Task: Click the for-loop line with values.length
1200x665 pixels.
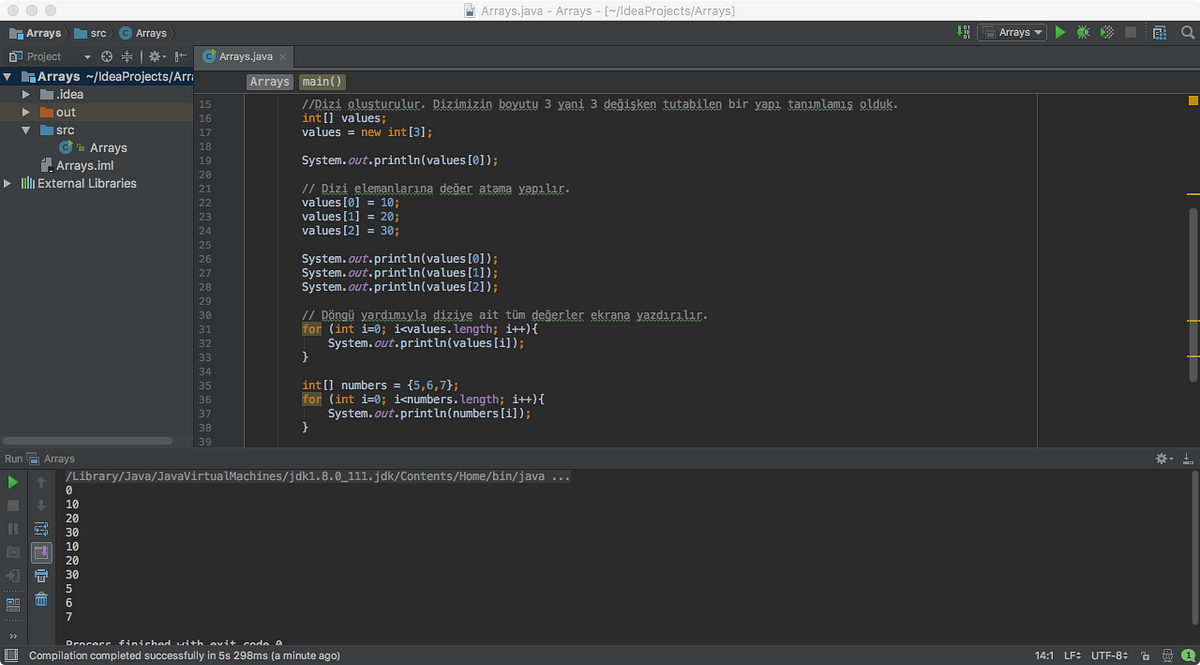Action: 420,329
